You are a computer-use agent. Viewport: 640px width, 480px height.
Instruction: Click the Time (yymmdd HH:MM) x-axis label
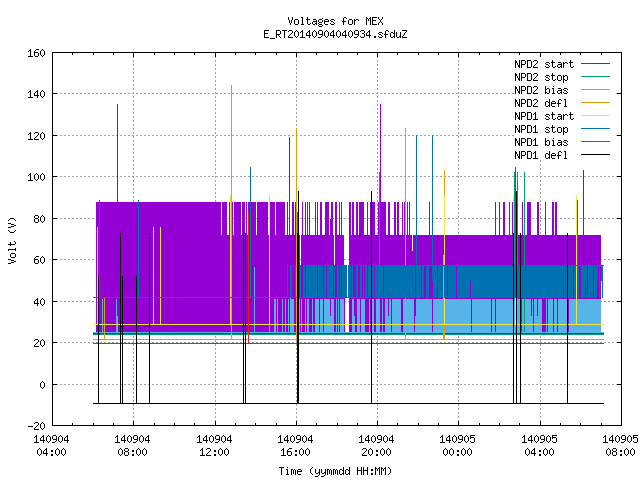(x=335, y=471)
